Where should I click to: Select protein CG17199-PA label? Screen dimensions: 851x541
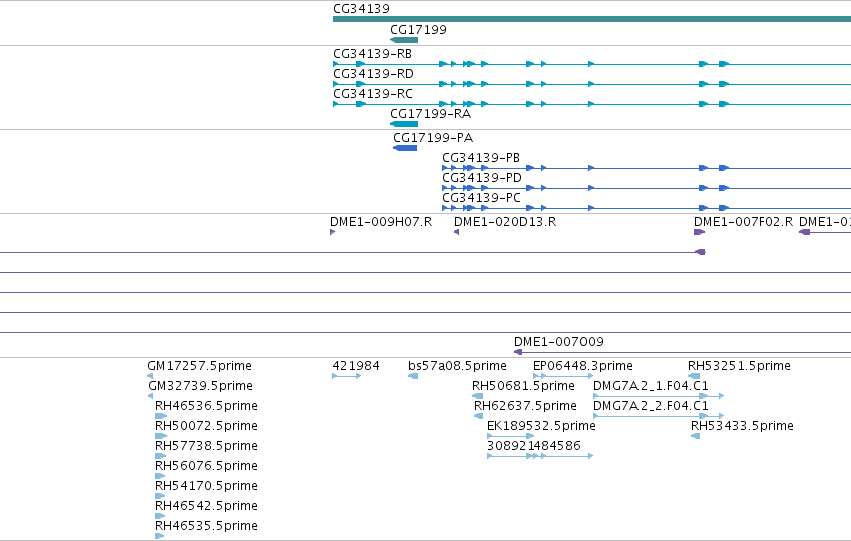pyautogui.click(x=433, y=138)
